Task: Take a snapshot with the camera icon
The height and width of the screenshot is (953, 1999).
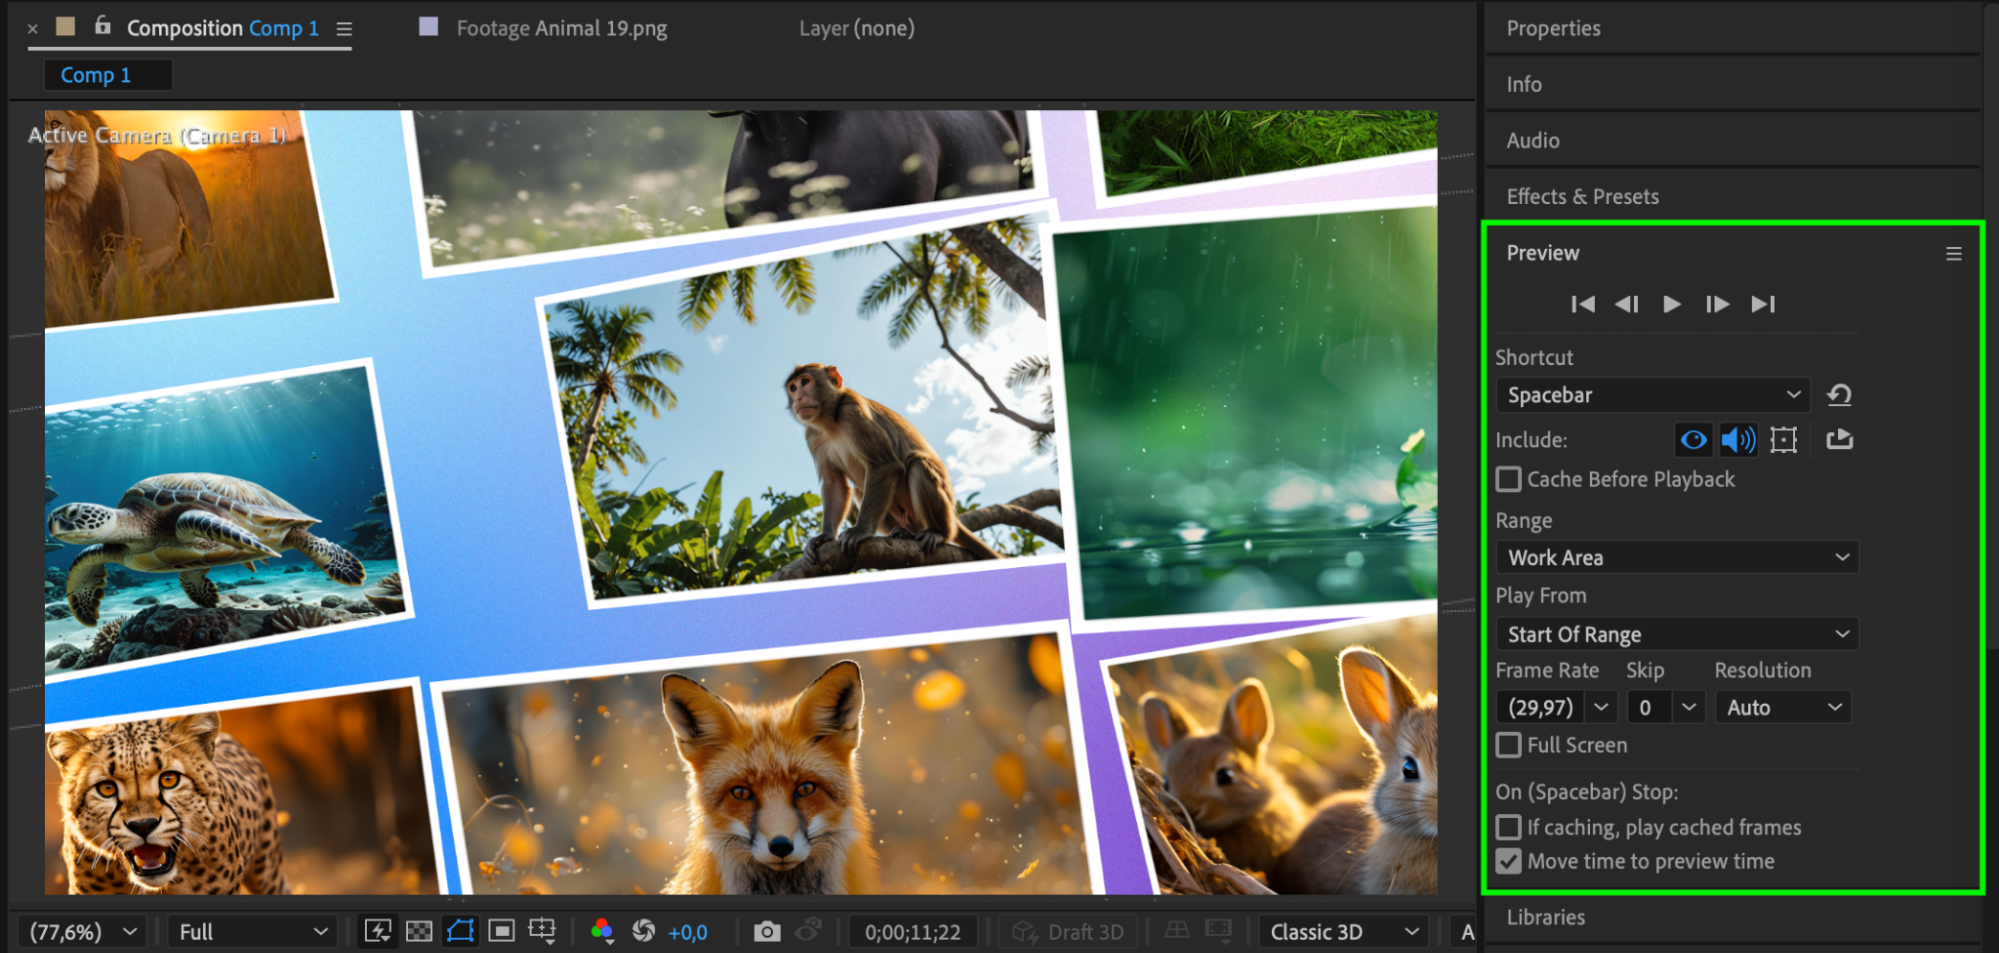Action: tap(766, 932)
